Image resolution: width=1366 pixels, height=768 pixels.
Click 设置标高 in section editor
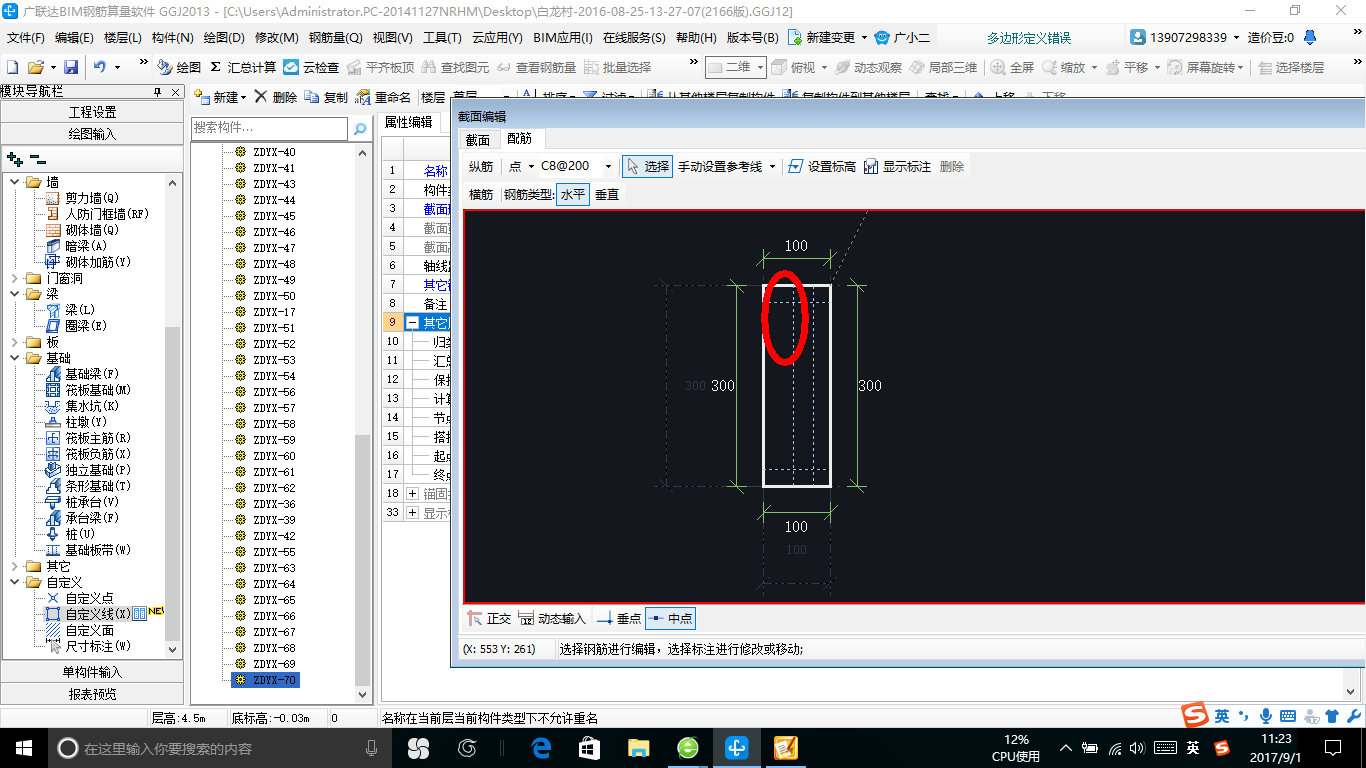822,166
